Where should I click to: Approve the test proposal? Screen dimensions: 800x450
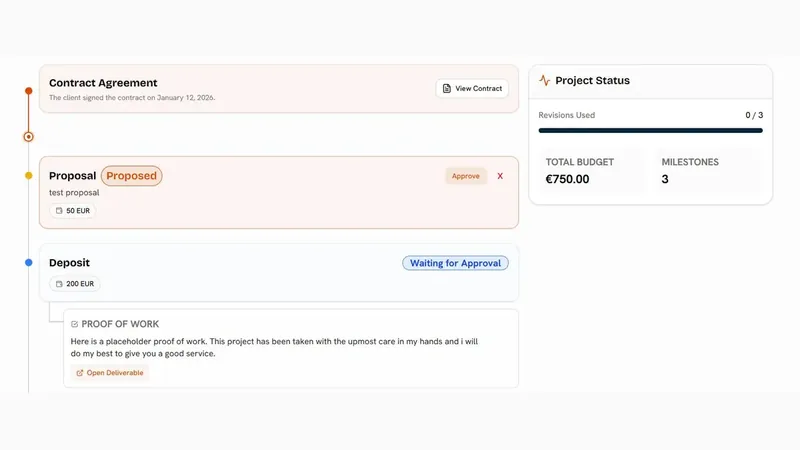coord(466,176)
